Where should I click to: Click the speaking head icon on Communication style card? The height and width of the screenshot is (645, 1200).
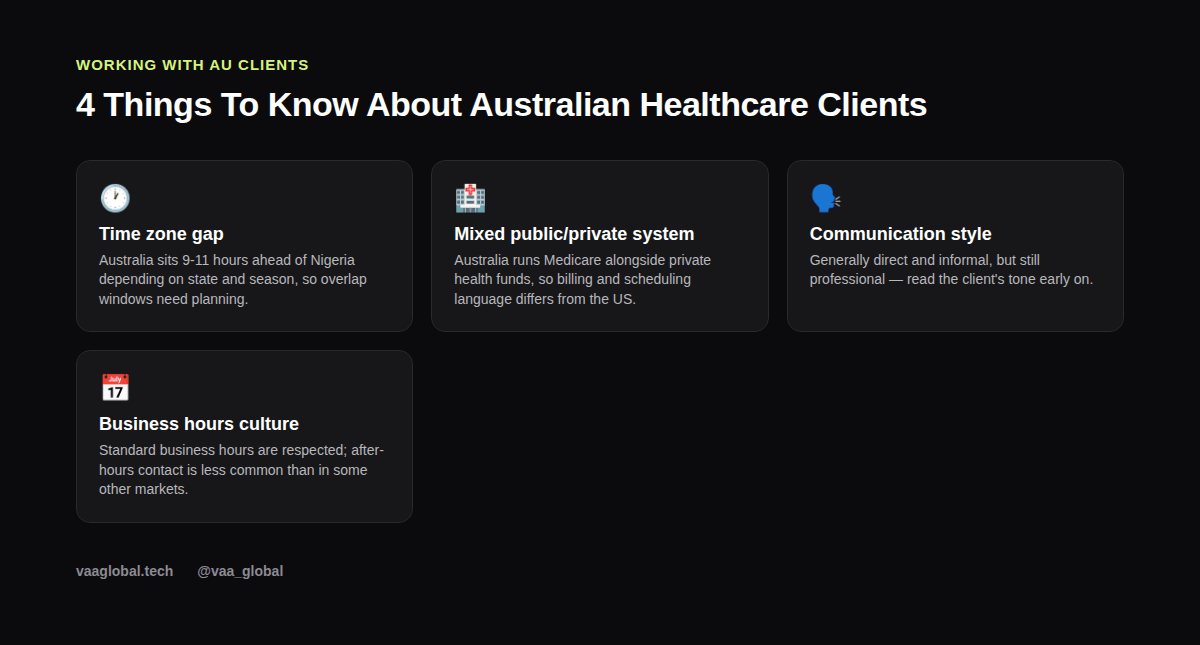(825, 198)
